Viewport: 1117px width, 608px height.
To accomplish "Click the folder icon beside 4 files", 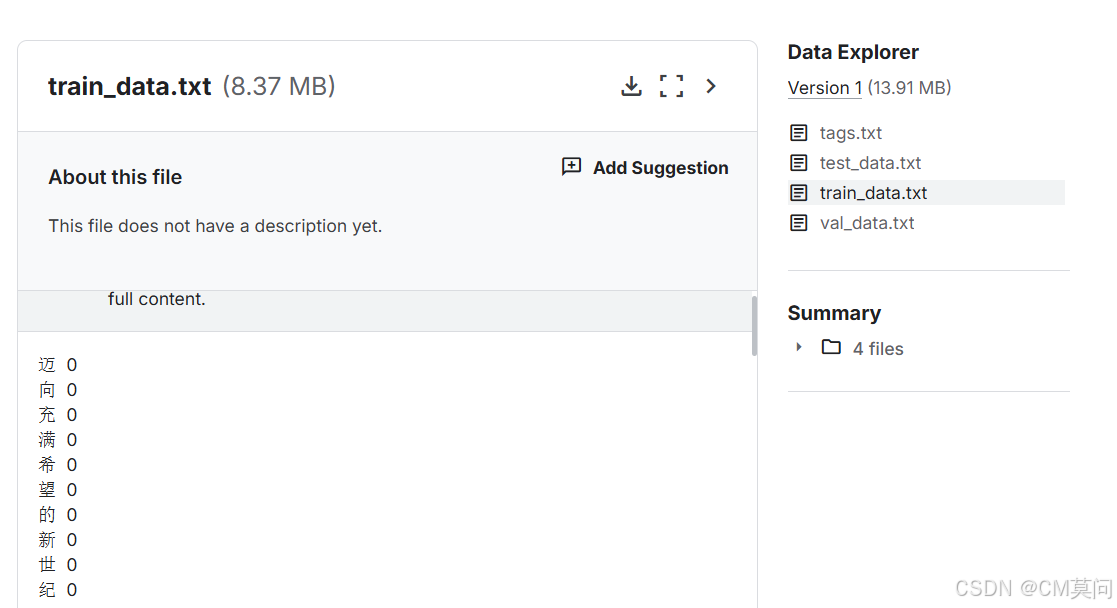I will coord(831,347).
